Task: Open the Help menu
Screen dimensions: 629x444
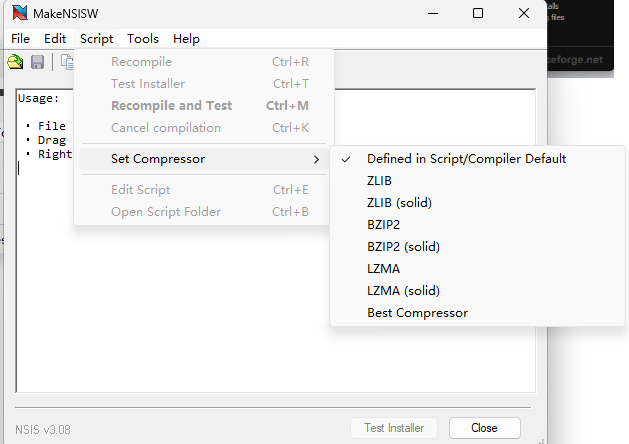Action: [x=187, y=39]
